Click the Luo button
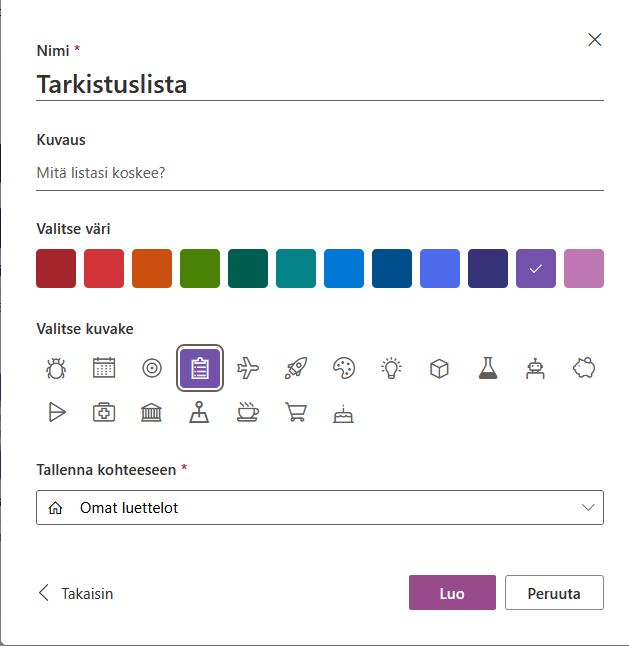The width and height of the screenshot is (629, 646). click(x=452, y=593)
